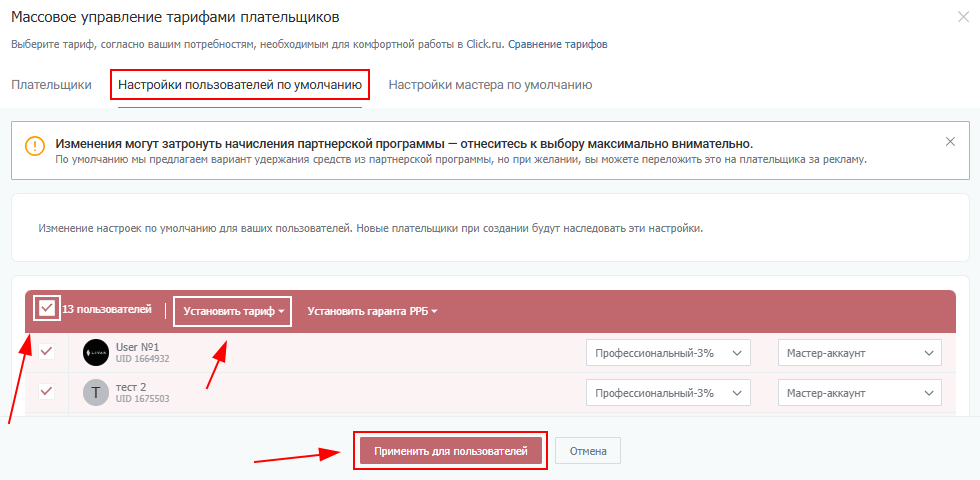
Task: Uncheck the User №1 row checkbox
Action: pyautogui.click(x=46, y=351)
